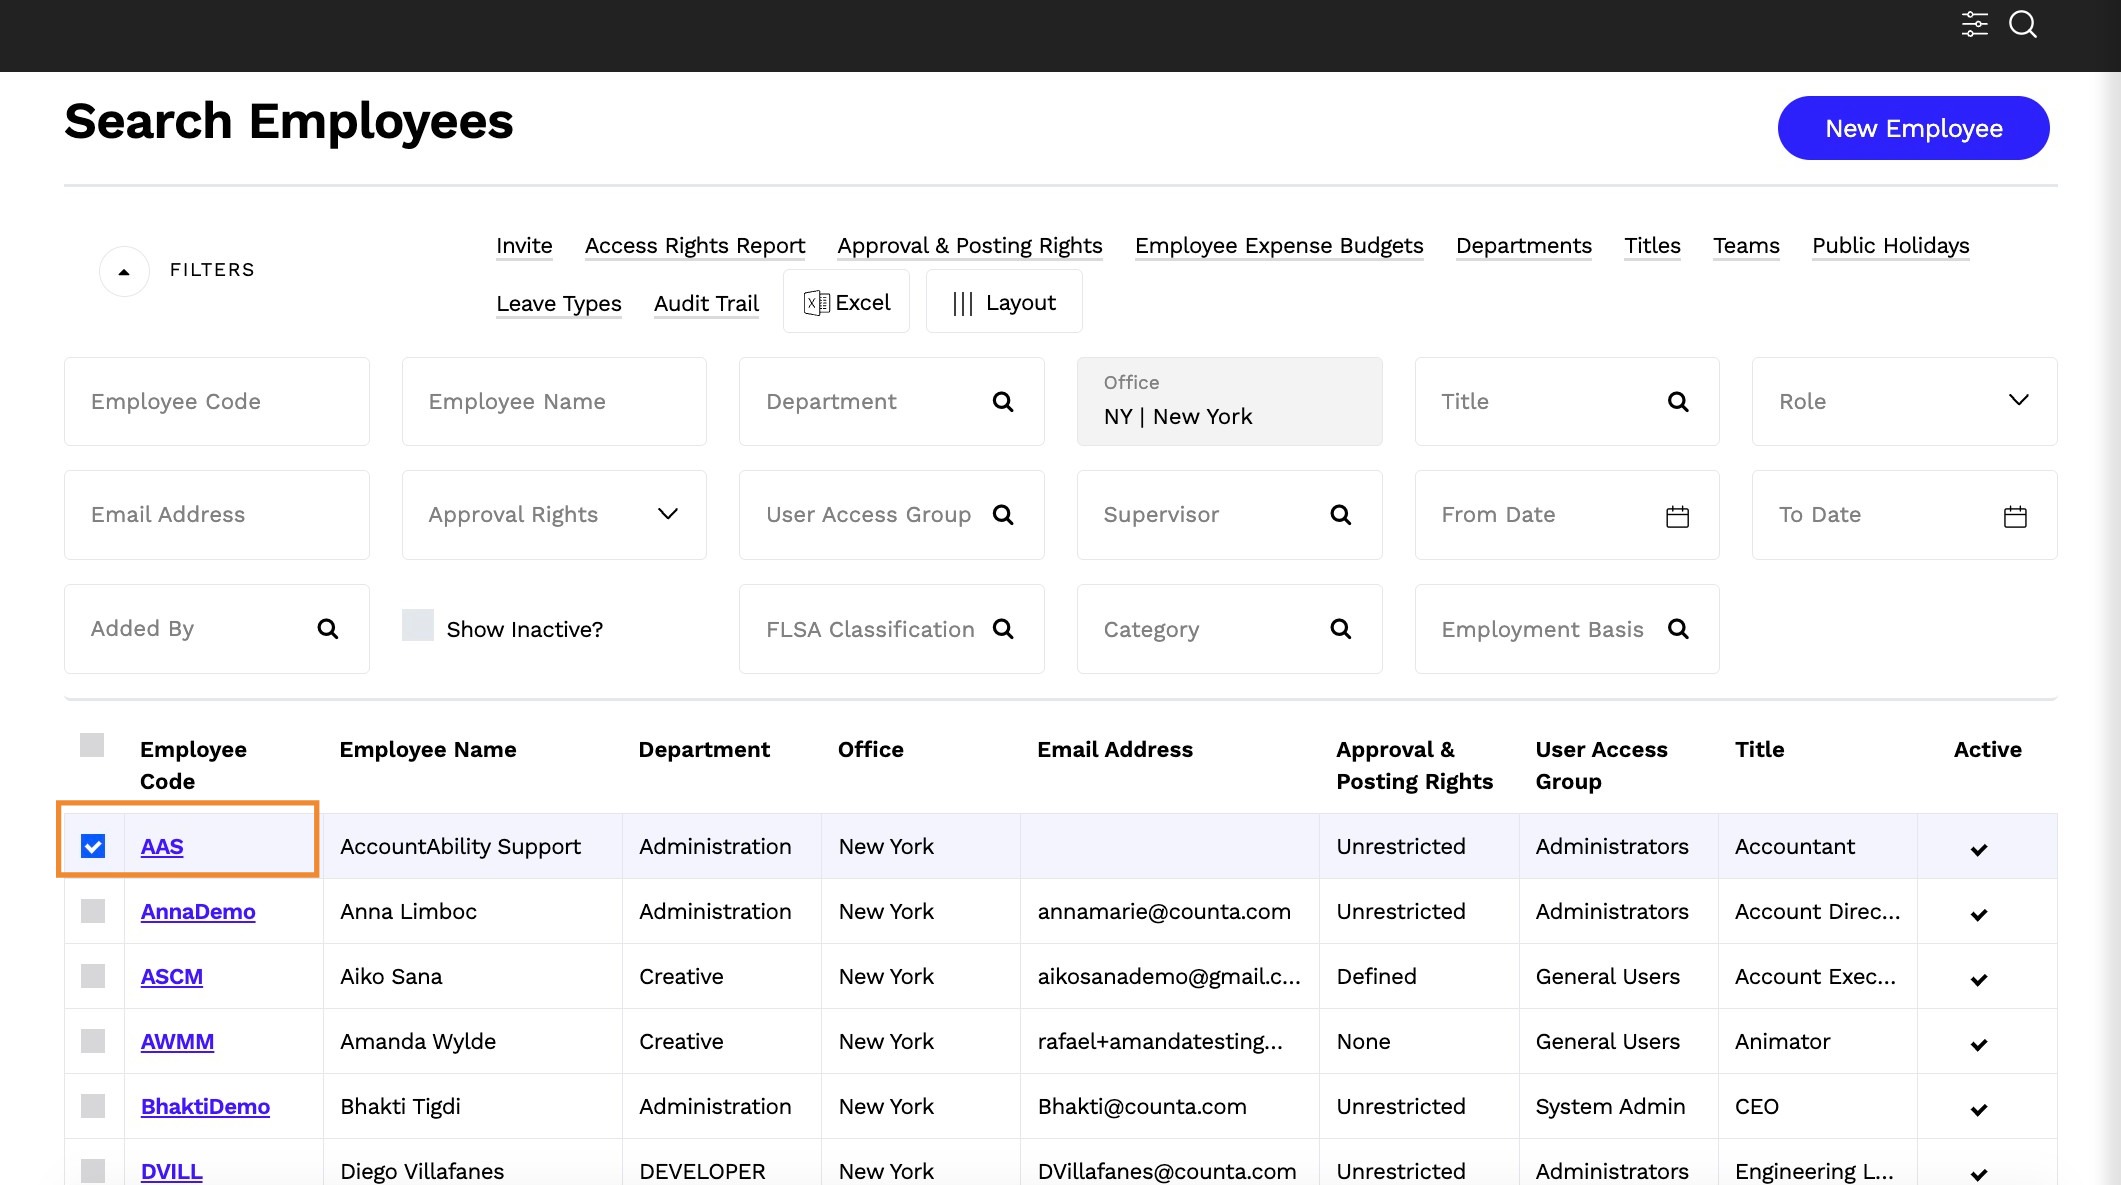This screenshot has height=1185, width=2121.
Task: Select the AnnaDemo row checkbox
Action: (x=93, y=911)
